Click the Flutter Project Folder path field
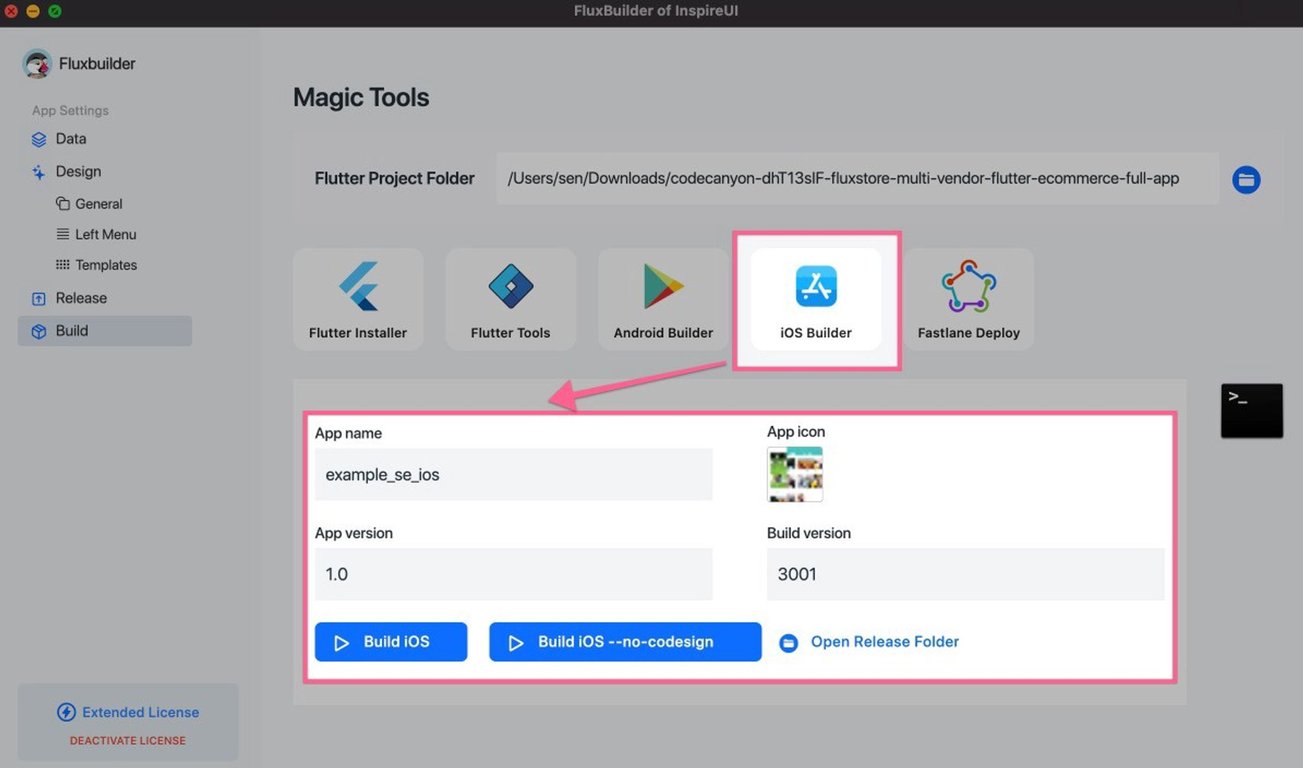 coord(857,179)
